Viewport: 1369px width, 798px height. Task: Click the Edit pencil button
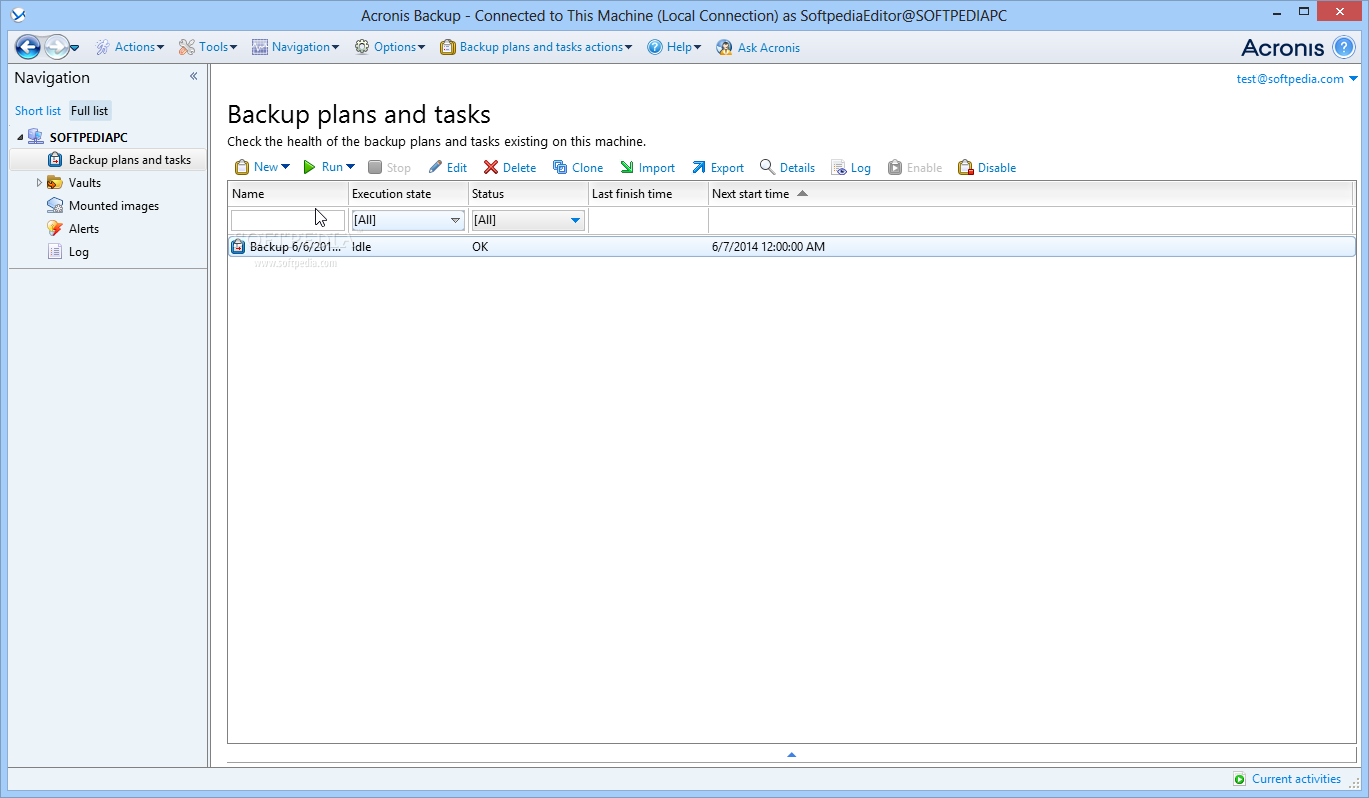(x=447, y=168)
